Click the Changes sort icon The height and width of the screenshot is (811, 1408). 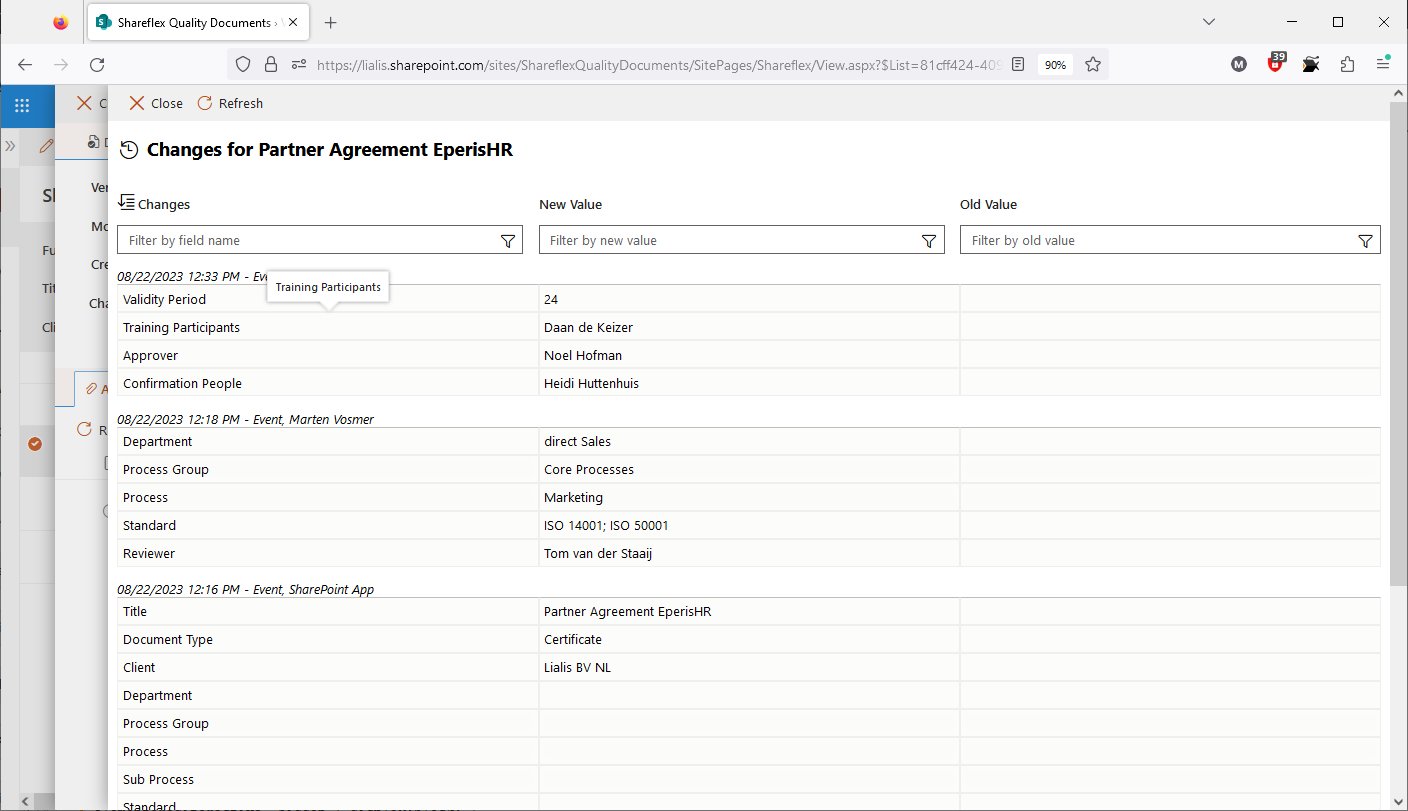click(126, 203)
